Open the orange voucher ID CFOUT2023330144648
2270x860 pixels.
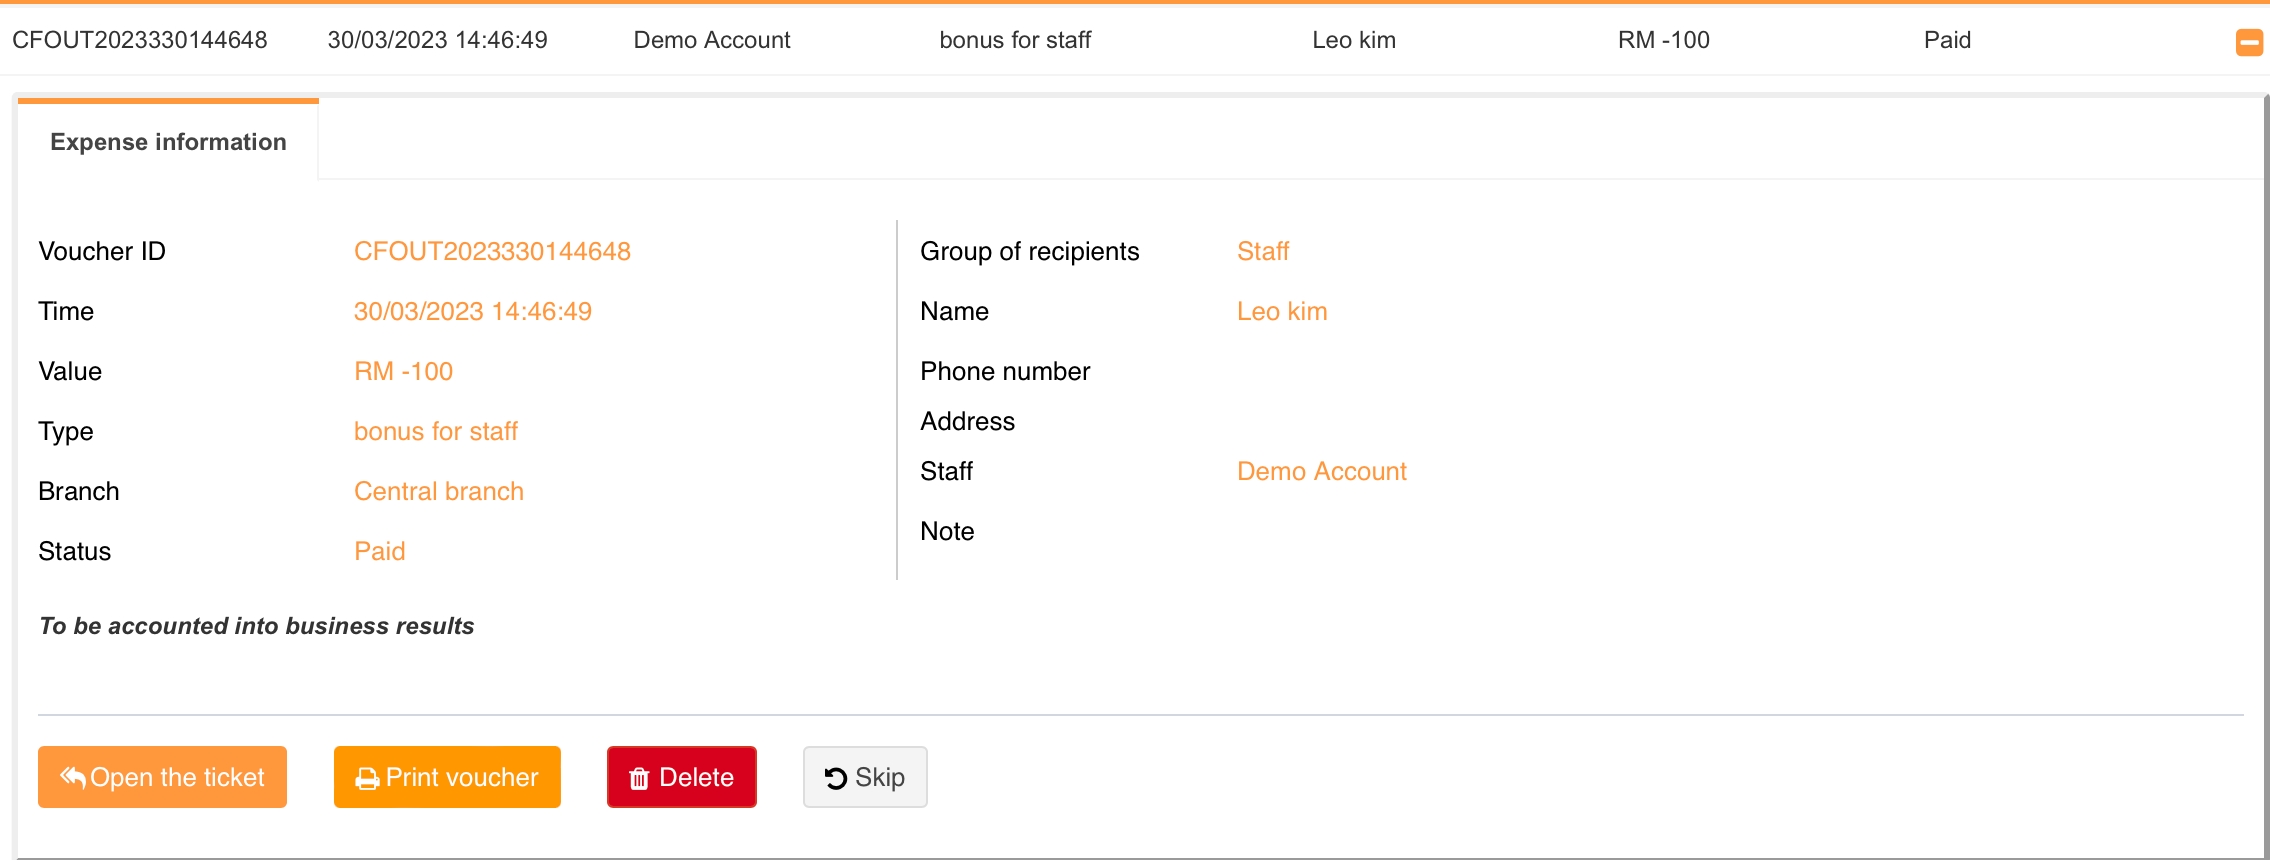click(492, 251)
